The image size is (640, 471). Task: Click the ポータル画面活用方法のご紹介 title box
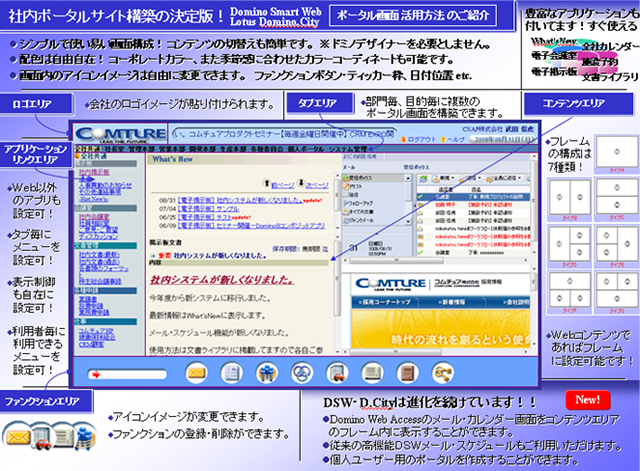pos(413,16)
